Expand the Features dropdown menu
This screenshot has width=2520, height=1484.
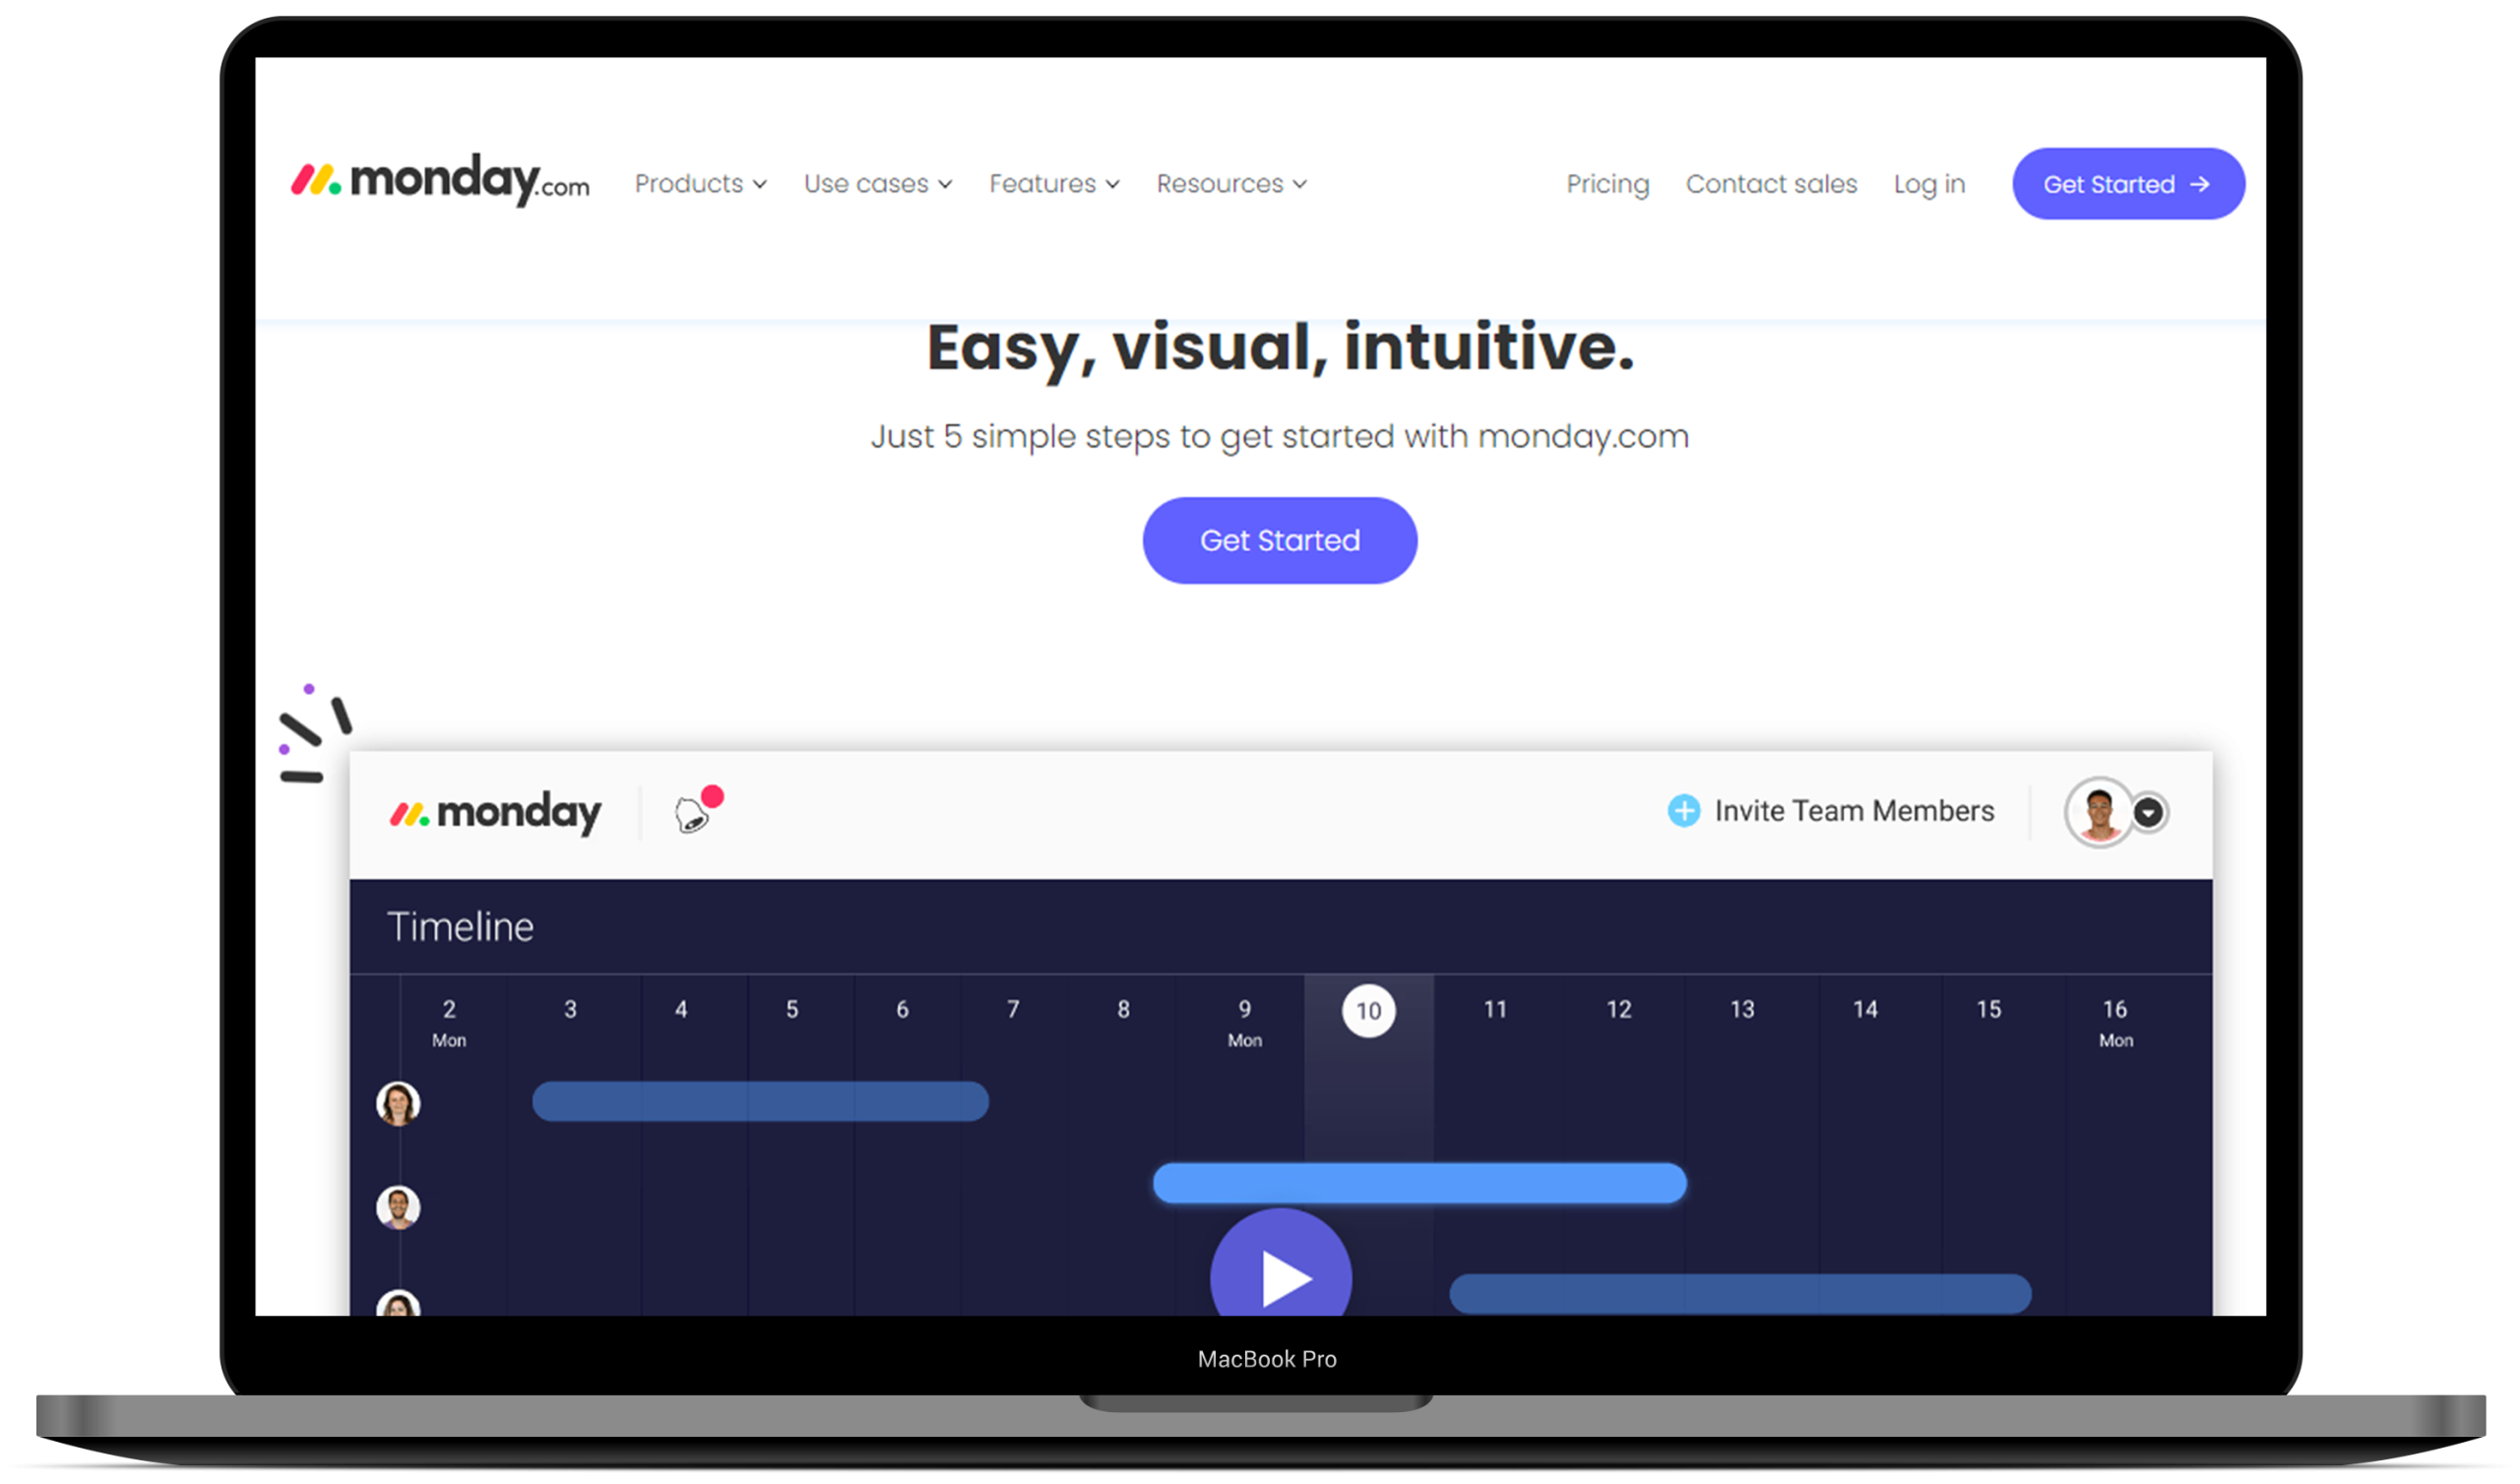click(1055, 184)
